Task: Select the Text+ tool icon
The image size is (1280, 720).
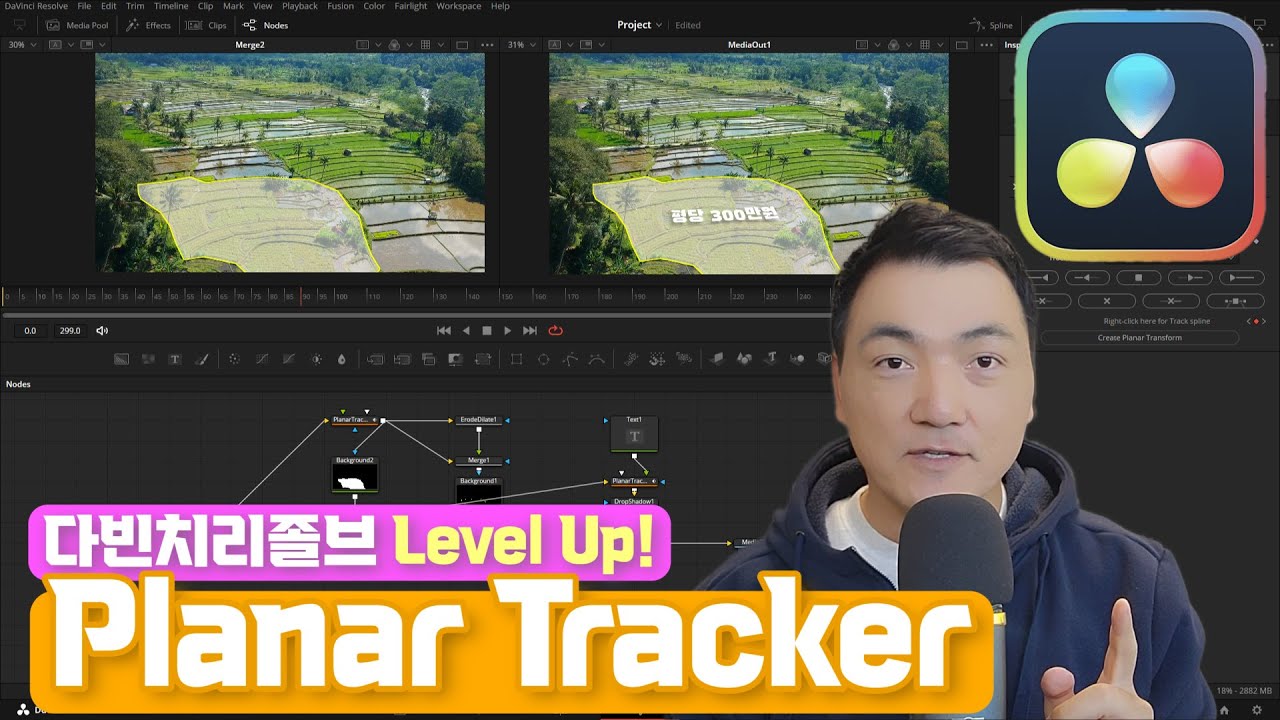Action: point(175,359)
